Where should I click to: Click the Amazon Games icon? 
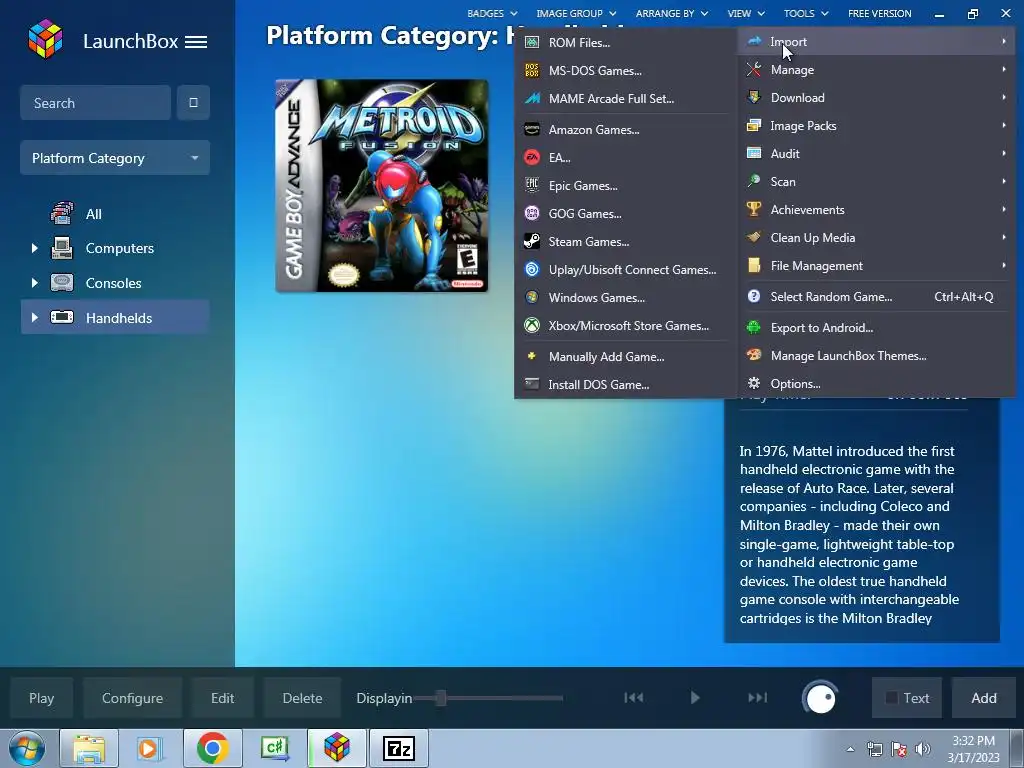[x=532, y=129]
